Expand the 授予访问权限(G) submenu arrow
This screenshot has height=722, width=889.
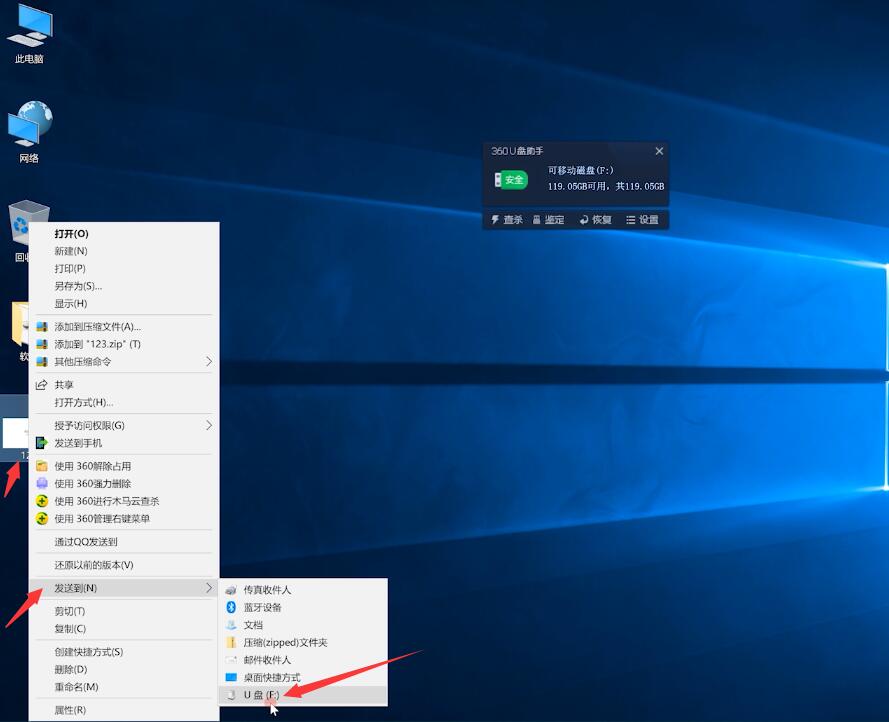209,425
